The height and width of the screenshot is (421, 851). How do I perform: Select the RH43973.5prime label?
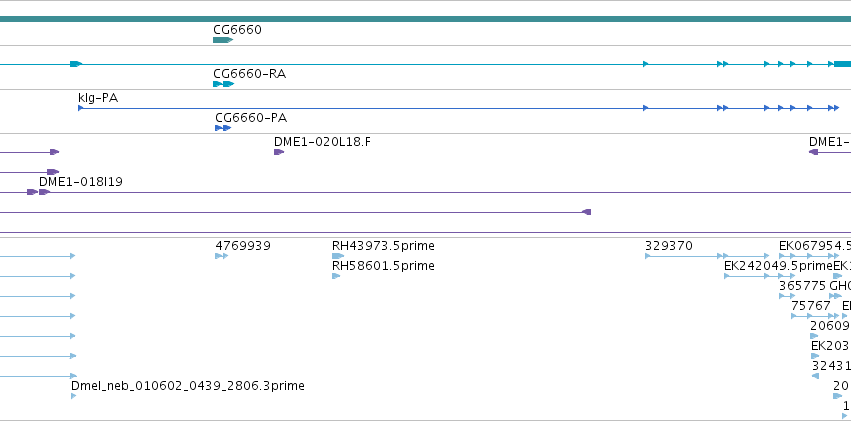[383, 246]
